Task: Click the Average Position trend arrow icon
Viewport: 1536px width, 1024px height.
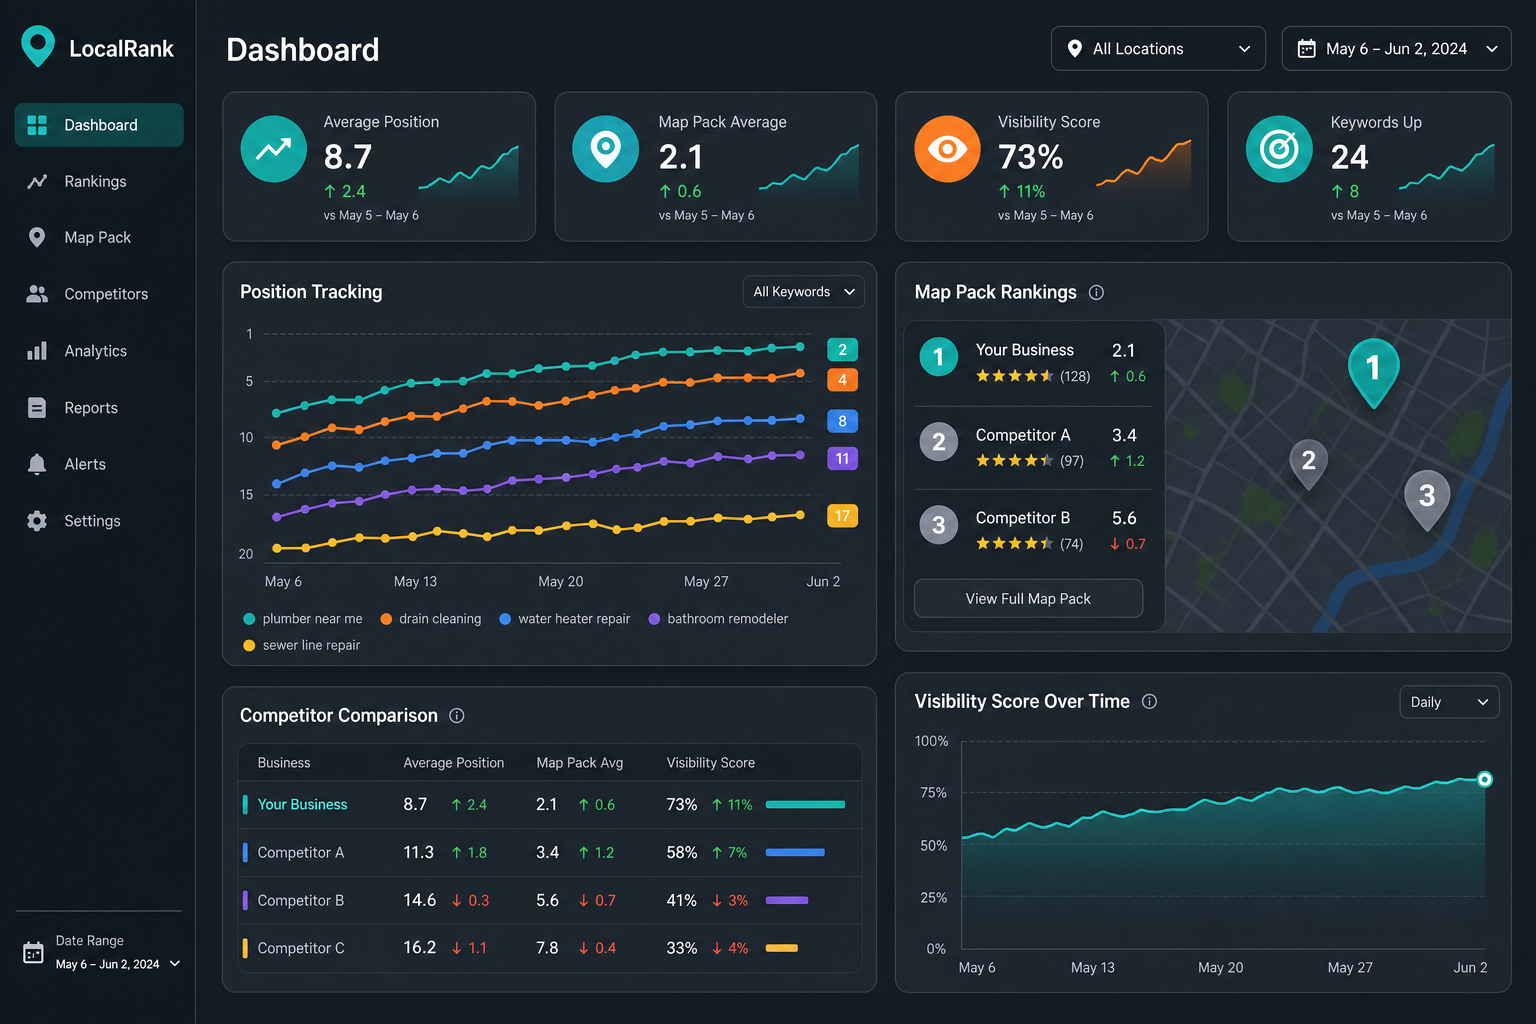Action: click(274, 149)
